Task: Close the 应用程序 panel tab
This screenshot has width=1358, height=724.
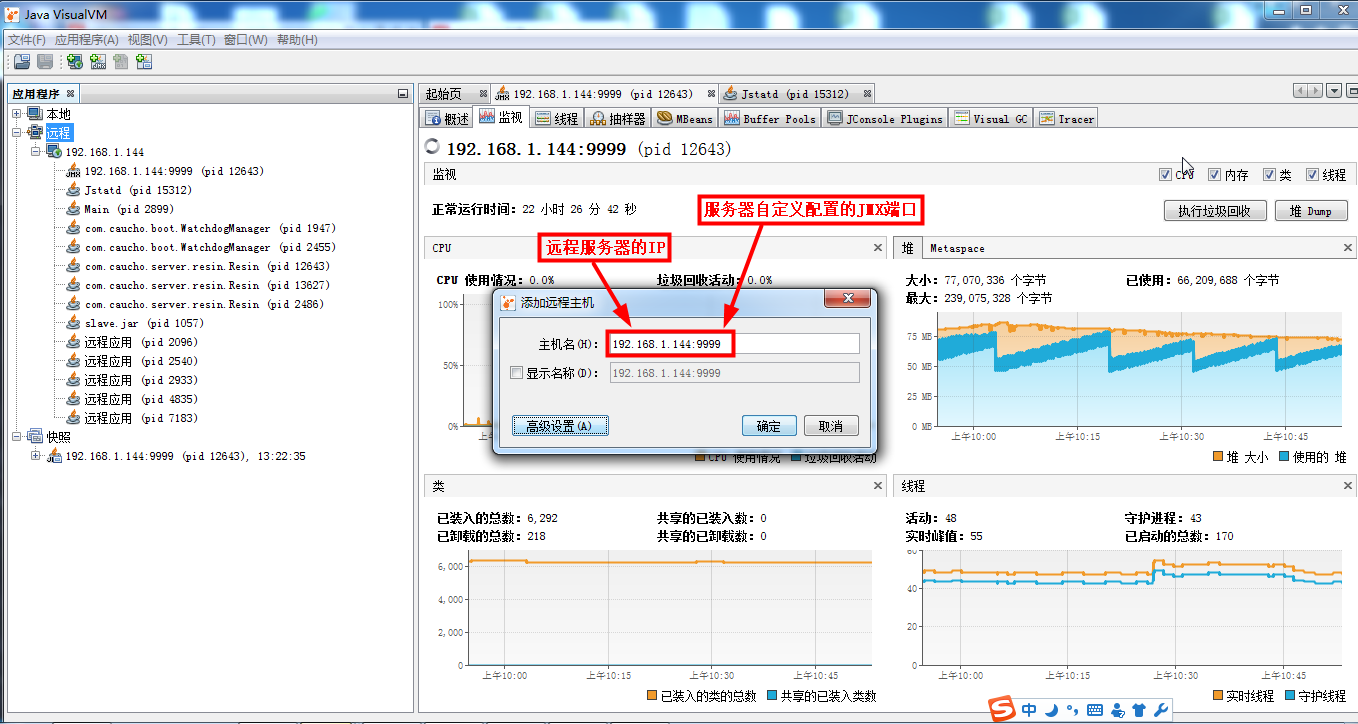Action: tap(69, 94)
